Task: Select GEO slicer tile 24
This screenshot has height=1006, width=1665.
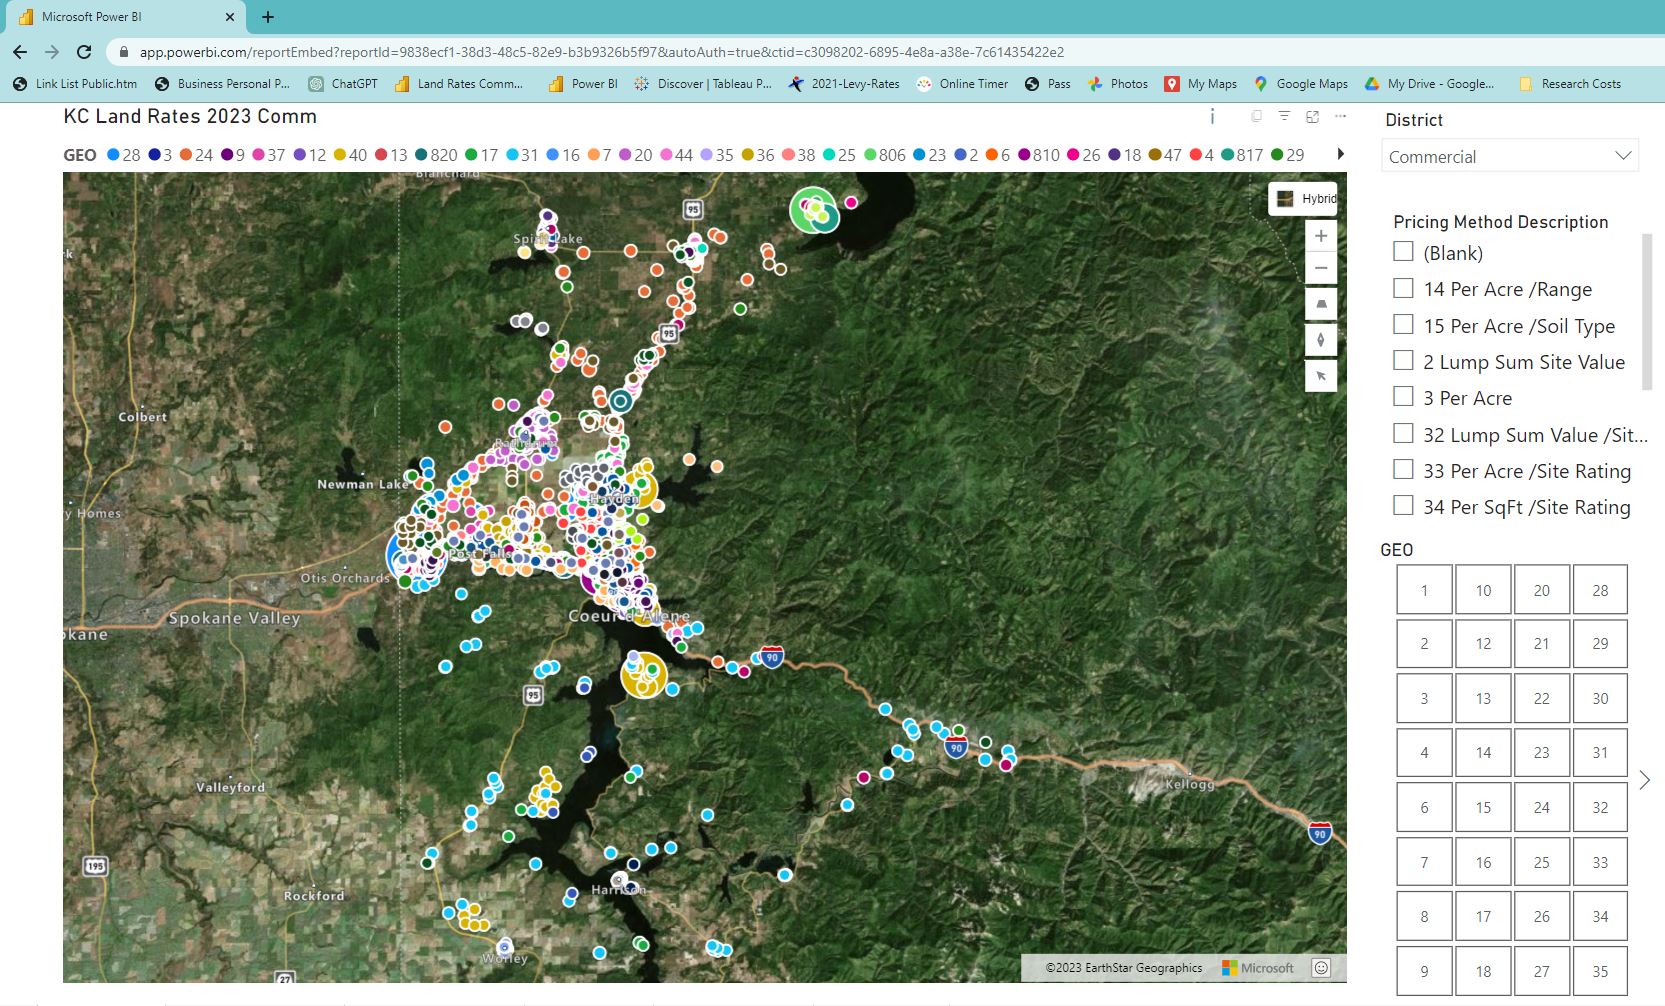Action: point(1541,807)
